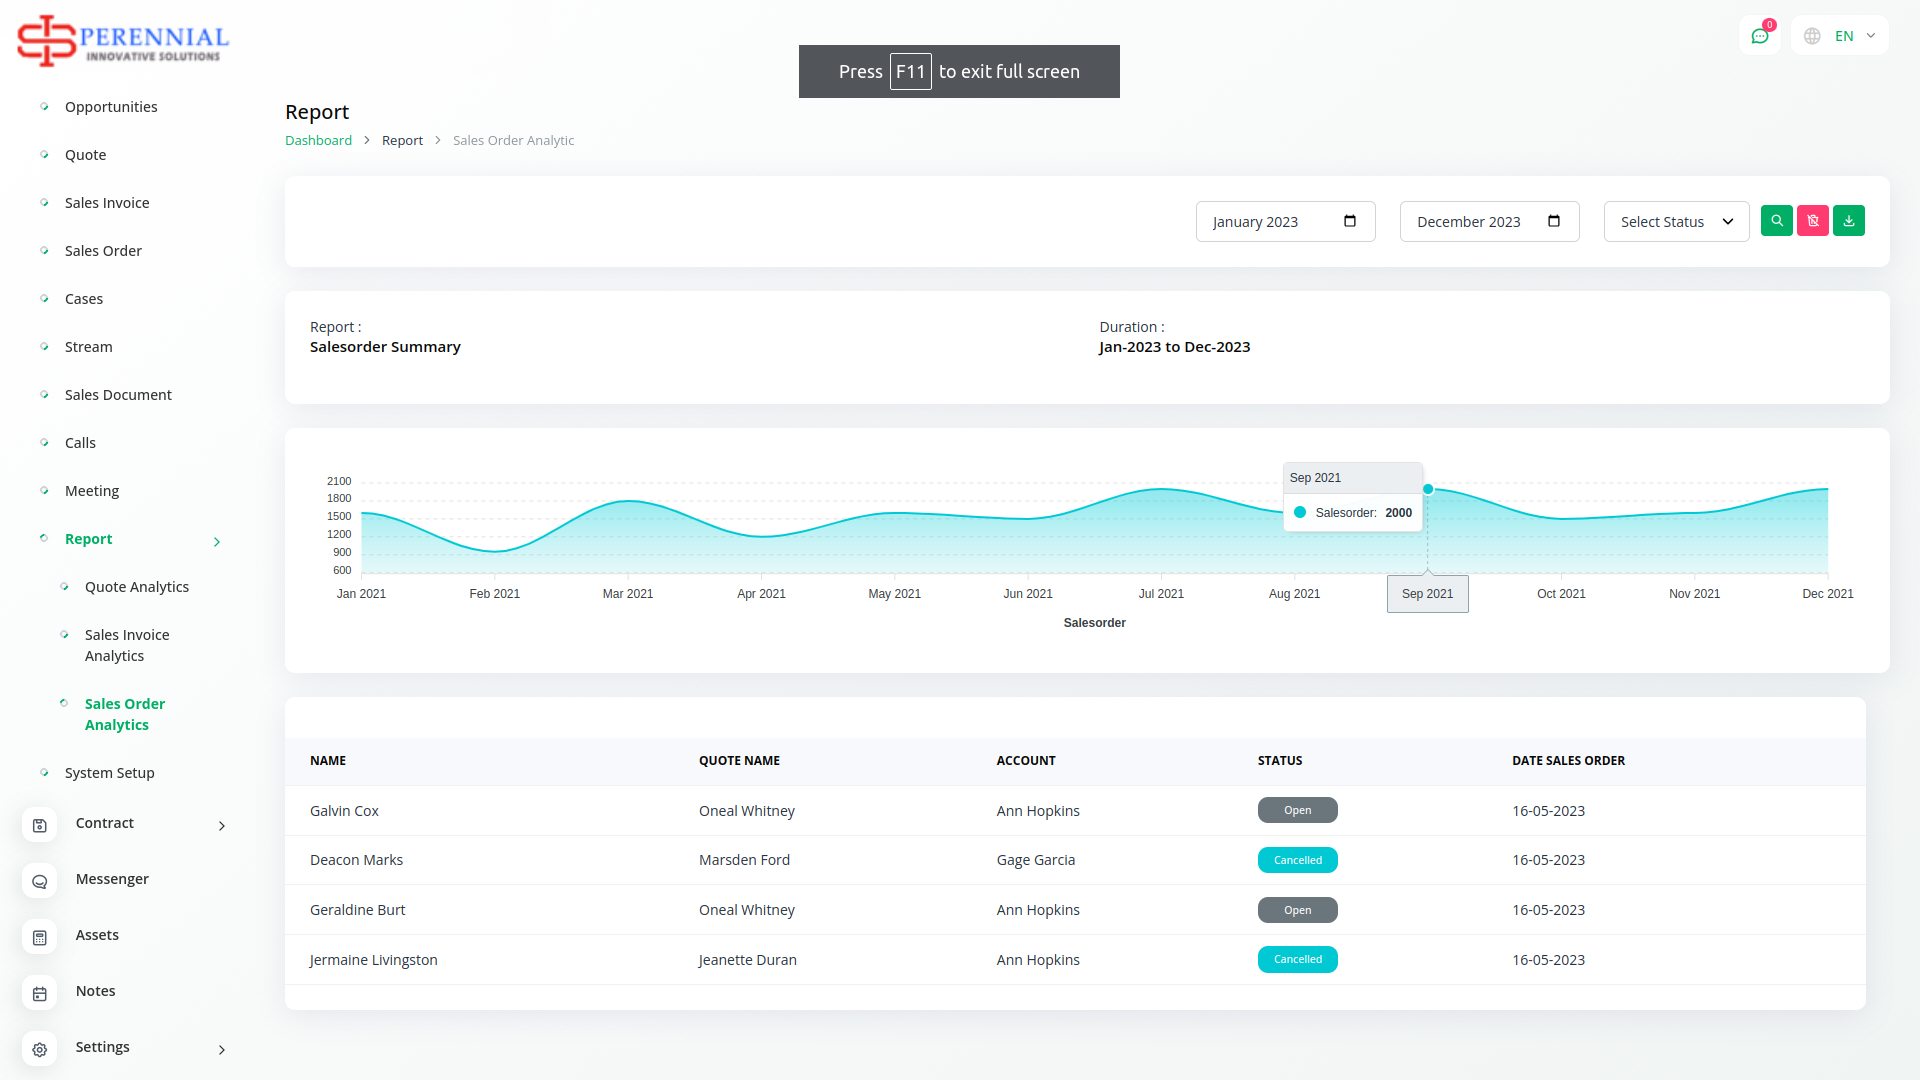Open Quote Analytics in sidebar
The image size is (1920, 1080).
coord(137,587)
